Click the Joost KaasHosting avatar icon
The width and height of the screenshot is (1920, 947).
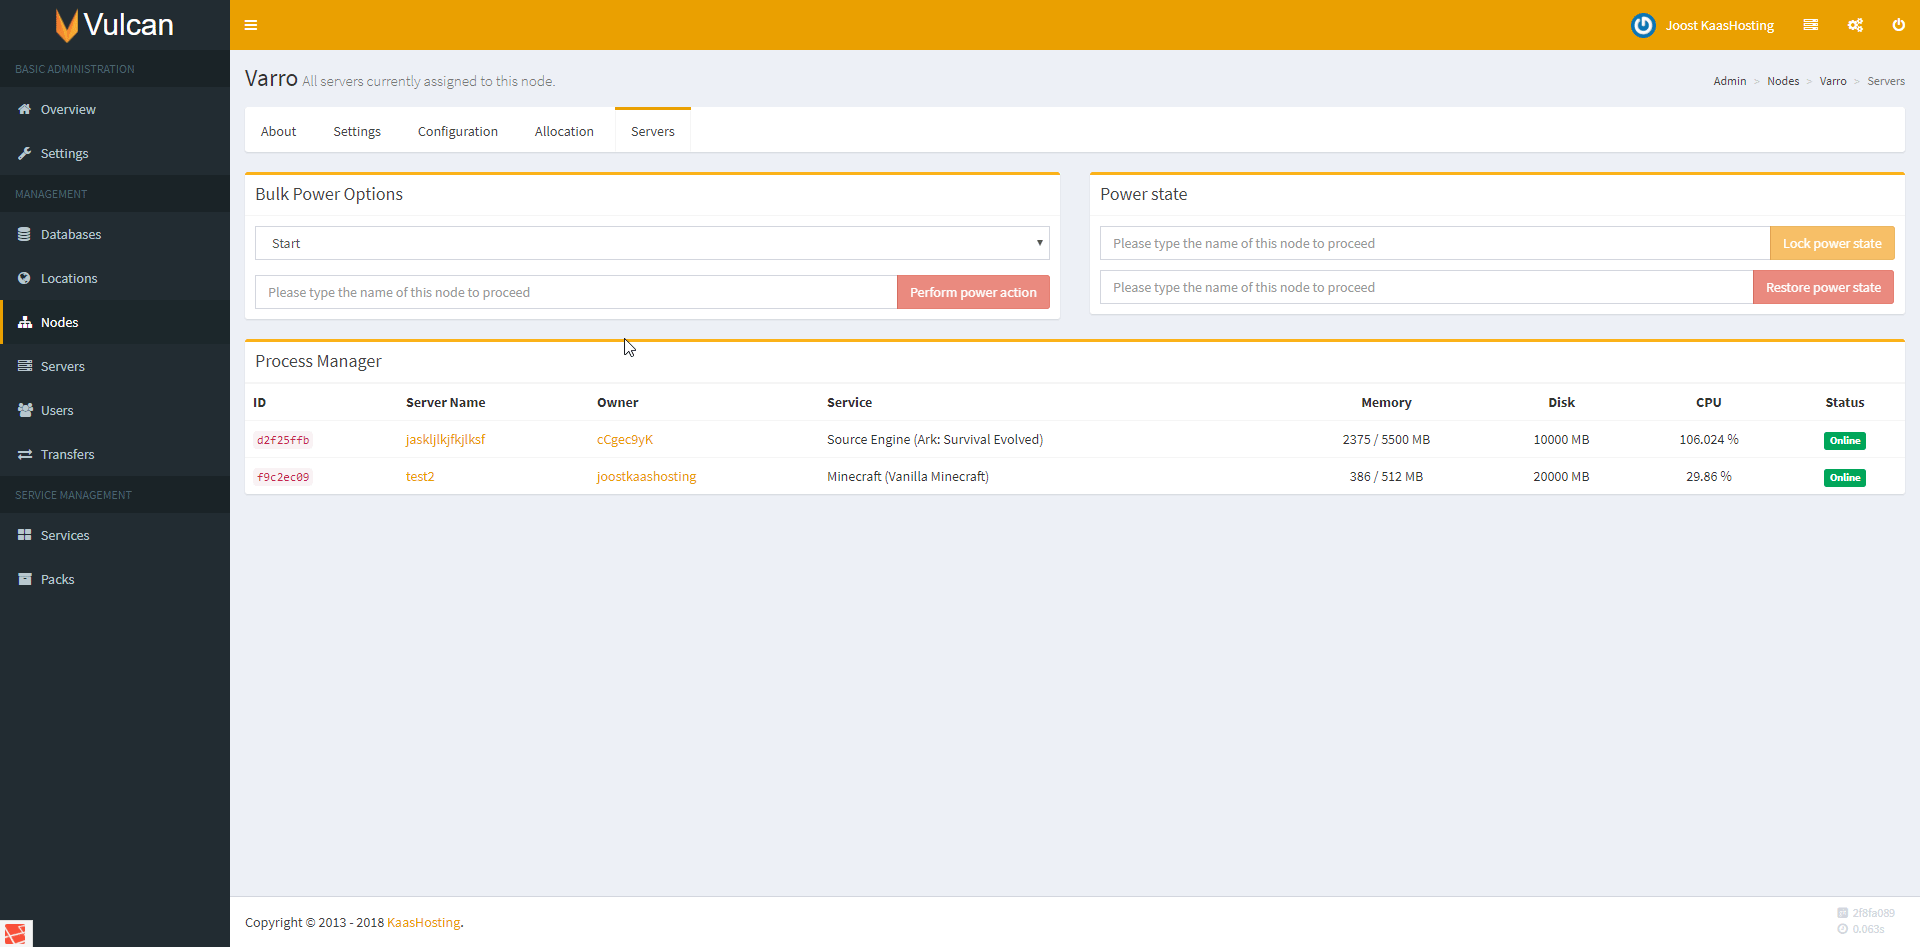pos(1643,25)
